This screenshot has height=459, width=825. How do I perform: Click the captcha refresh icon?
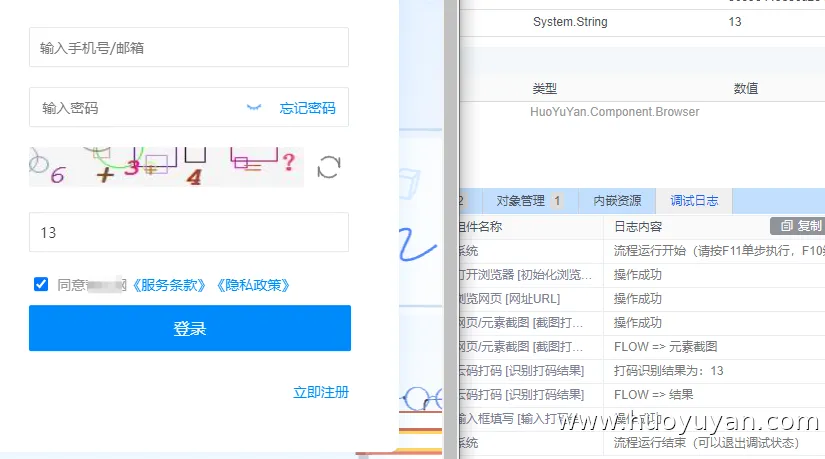[329, 167]
